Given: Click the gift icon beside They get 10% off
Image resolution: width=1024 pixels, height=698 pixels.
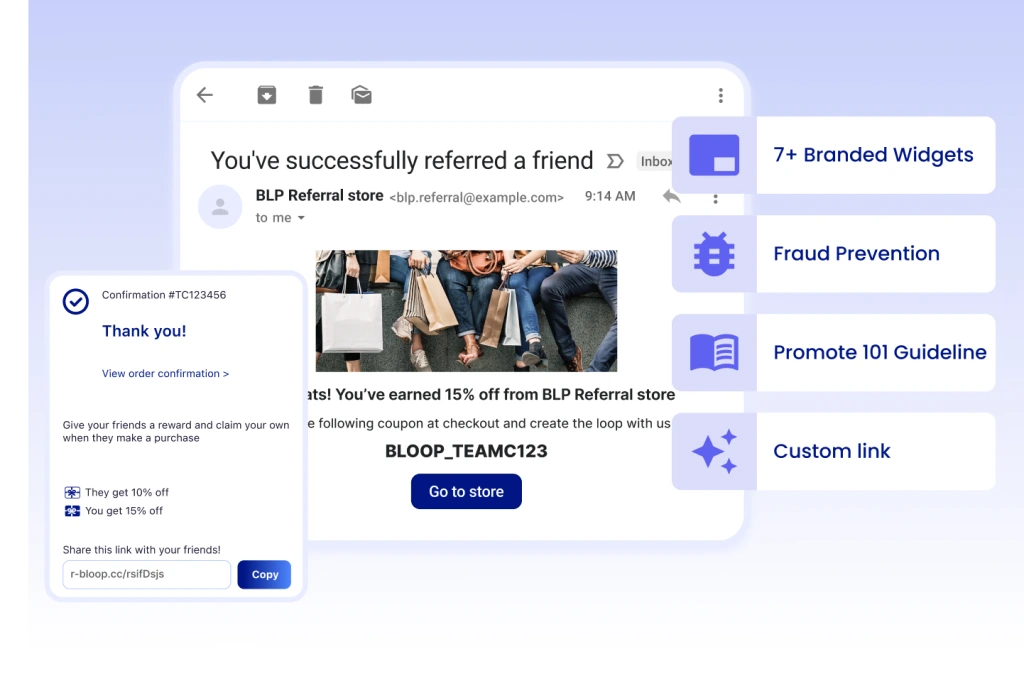Looking at the screenshot, I should (x=72, y=492).
